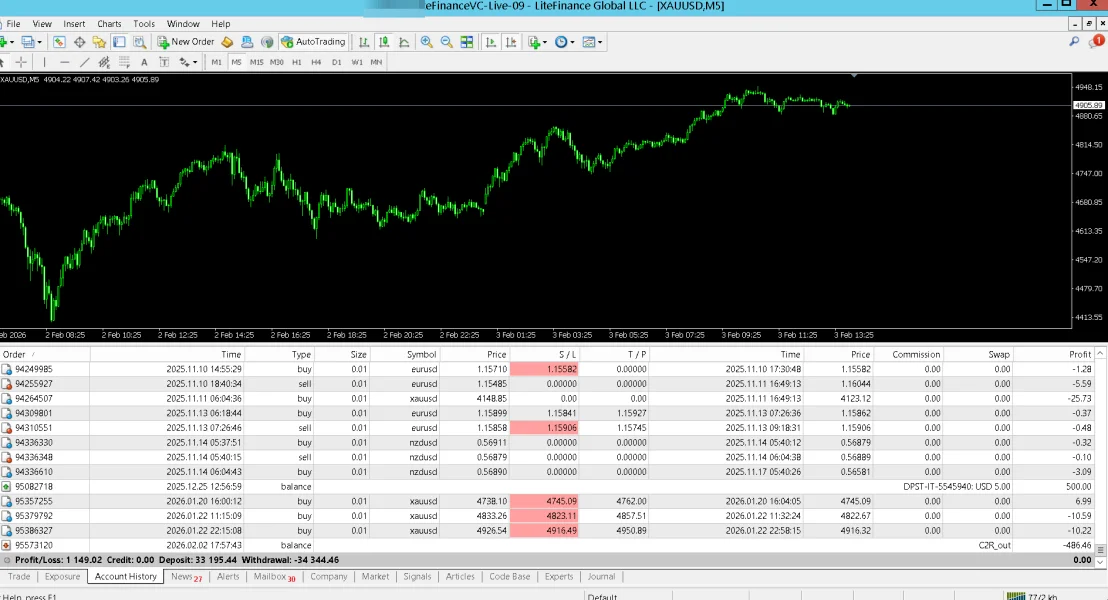
Task: Click the New Order toolbar button
Action: point(186,42)
